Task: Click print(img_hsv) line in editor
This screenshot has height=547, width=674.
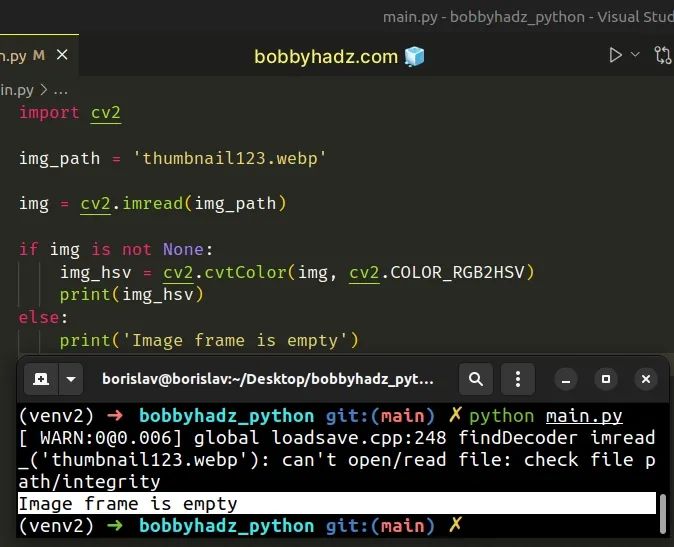Action: pos(132,295)
